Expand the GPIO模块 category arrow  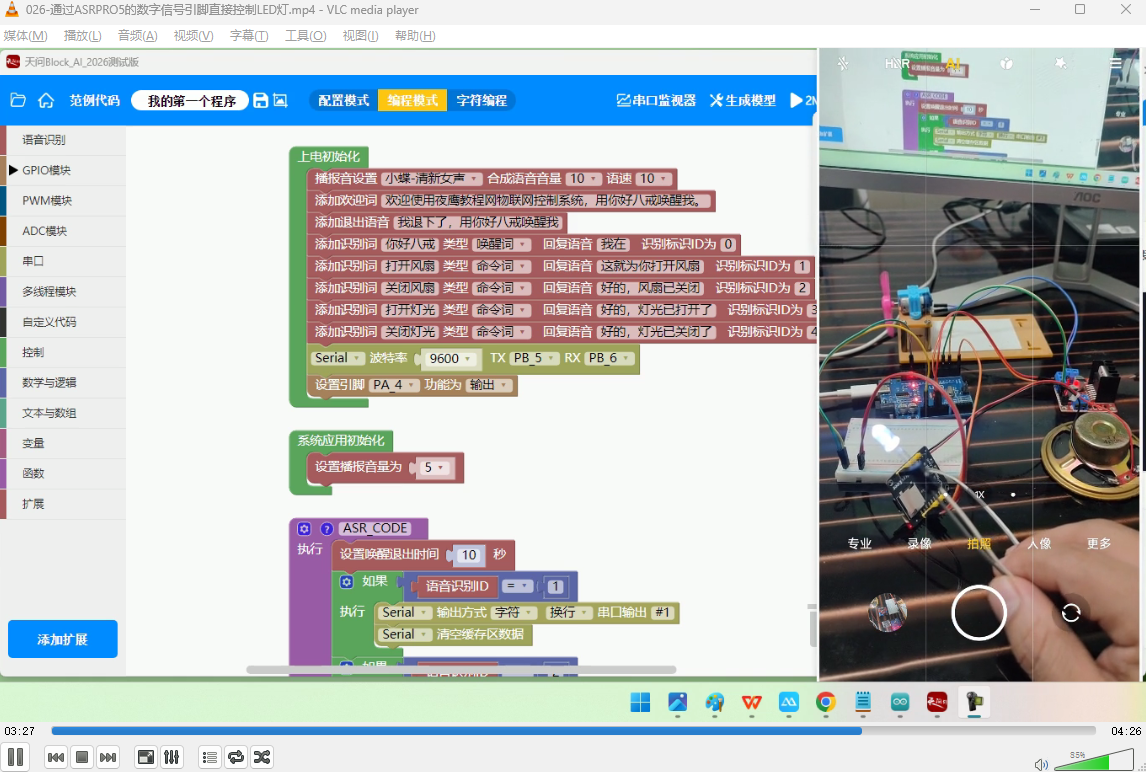coord(13,170)
